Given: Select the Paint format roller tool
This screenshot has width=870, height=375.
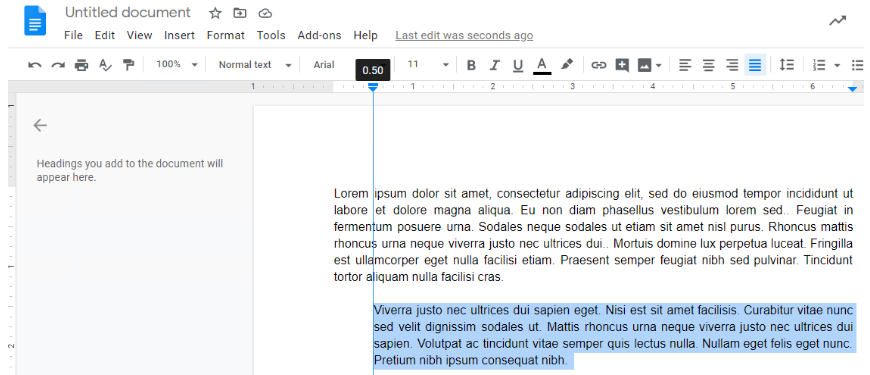Looking at the screenshot, I should 129,65.
